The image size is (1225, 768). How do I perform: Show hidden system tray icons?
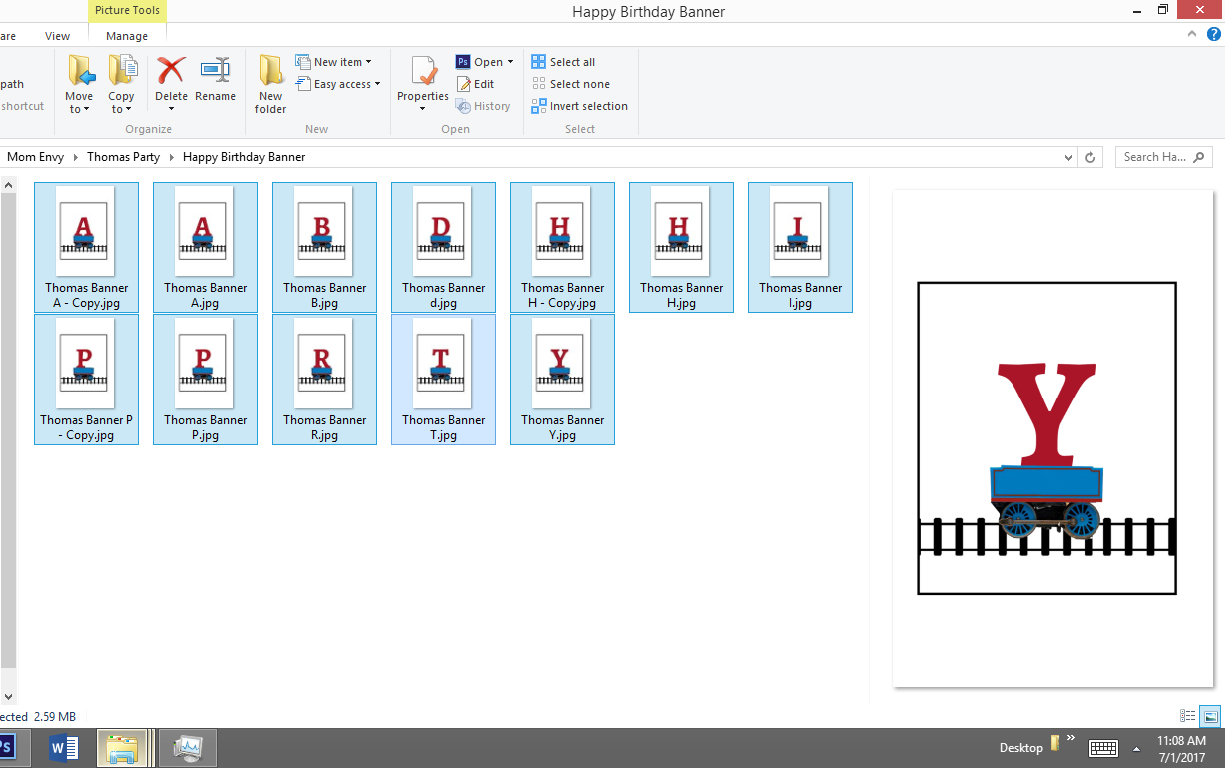1136,748
